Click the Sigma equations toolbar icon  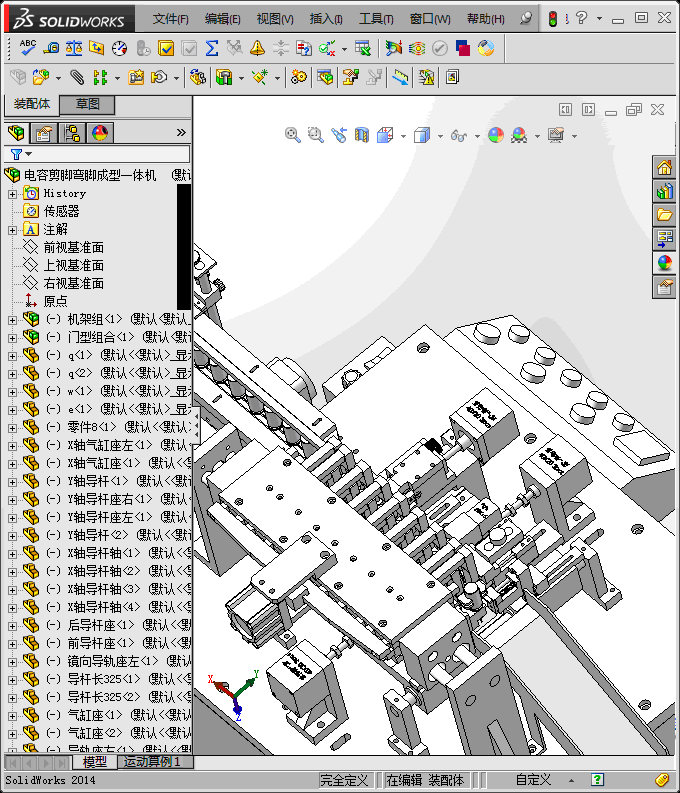[x=211, y=47]
